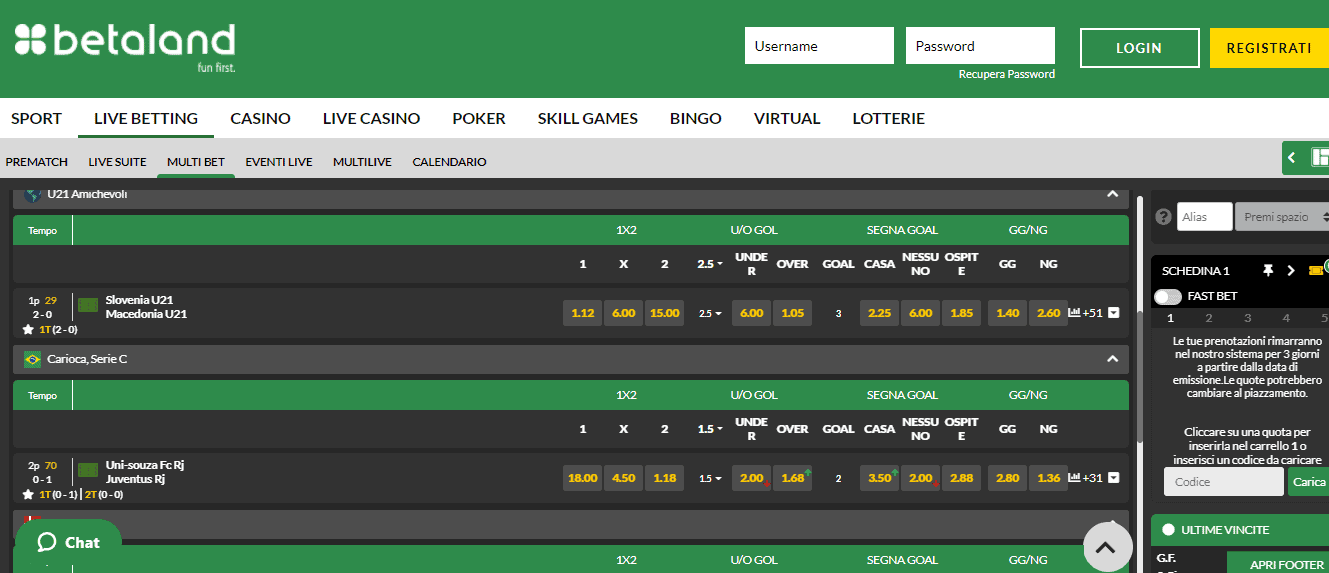
Task: Open Skill Games
Action: (x=588, y=118)
